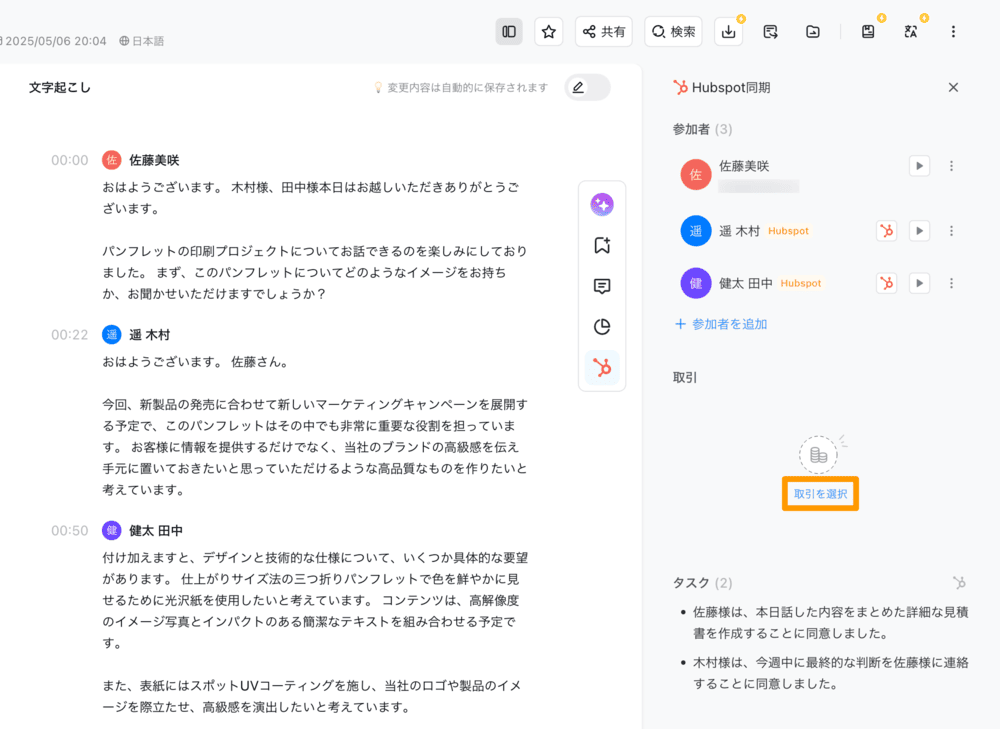Open the comments icon in side toolbar
Viewport: 1000px width, 729px height.
click(602, 286)
